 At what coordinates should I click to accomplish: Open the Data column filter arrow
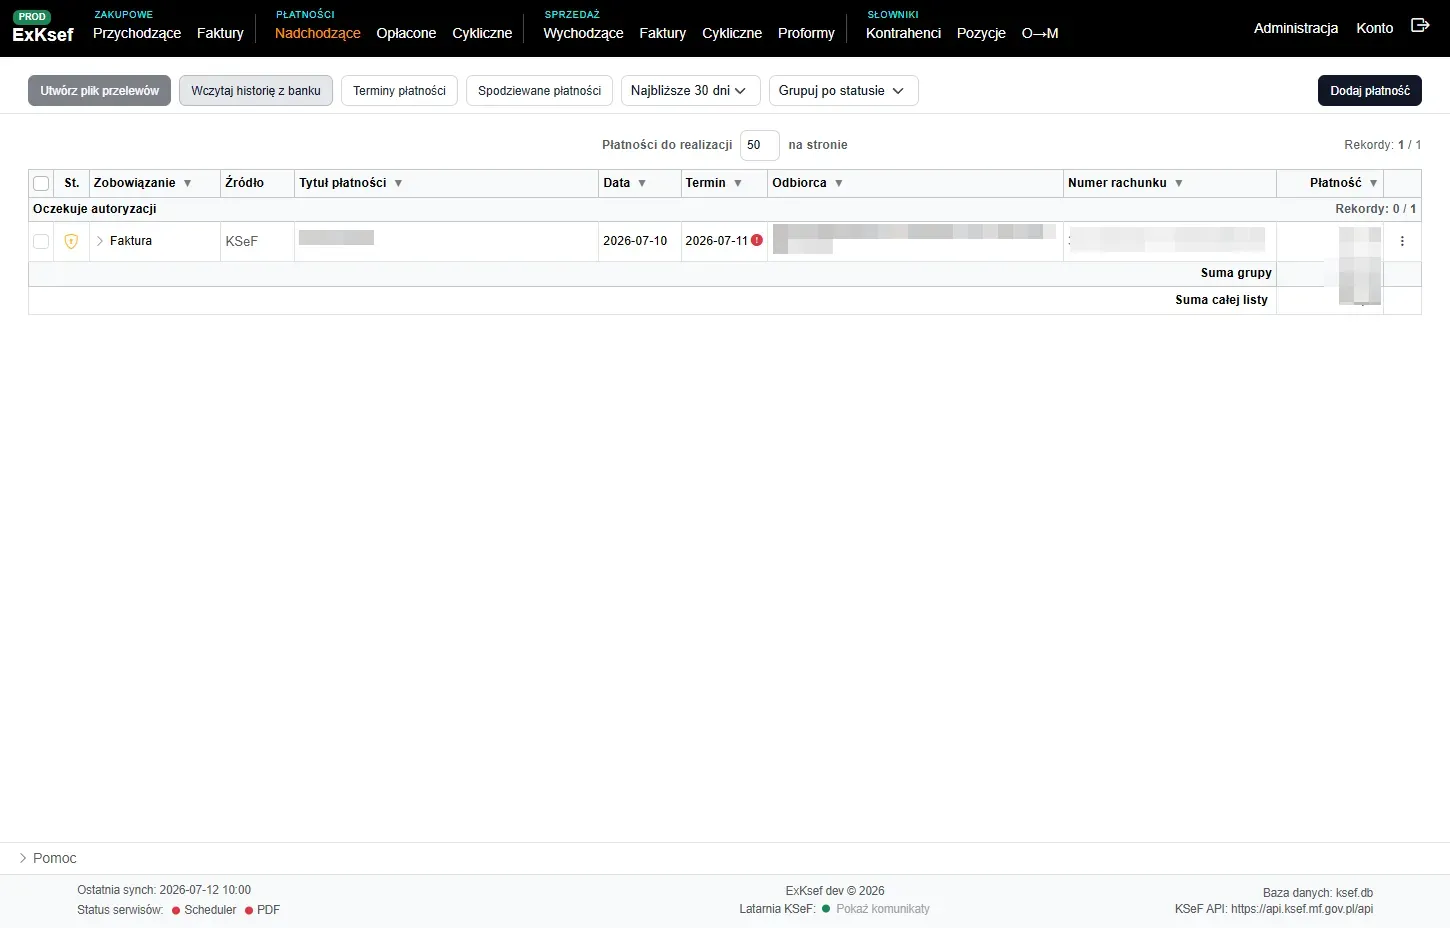(x=642, y=183)
